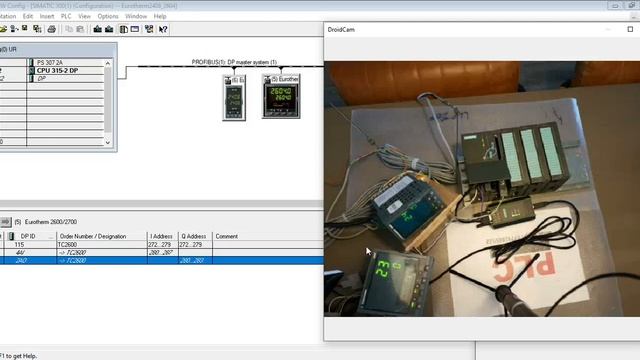The height and width of the screenshot is (360, 640).
Task: Click the DroidCam camera video feed
Action: (482, 189)
